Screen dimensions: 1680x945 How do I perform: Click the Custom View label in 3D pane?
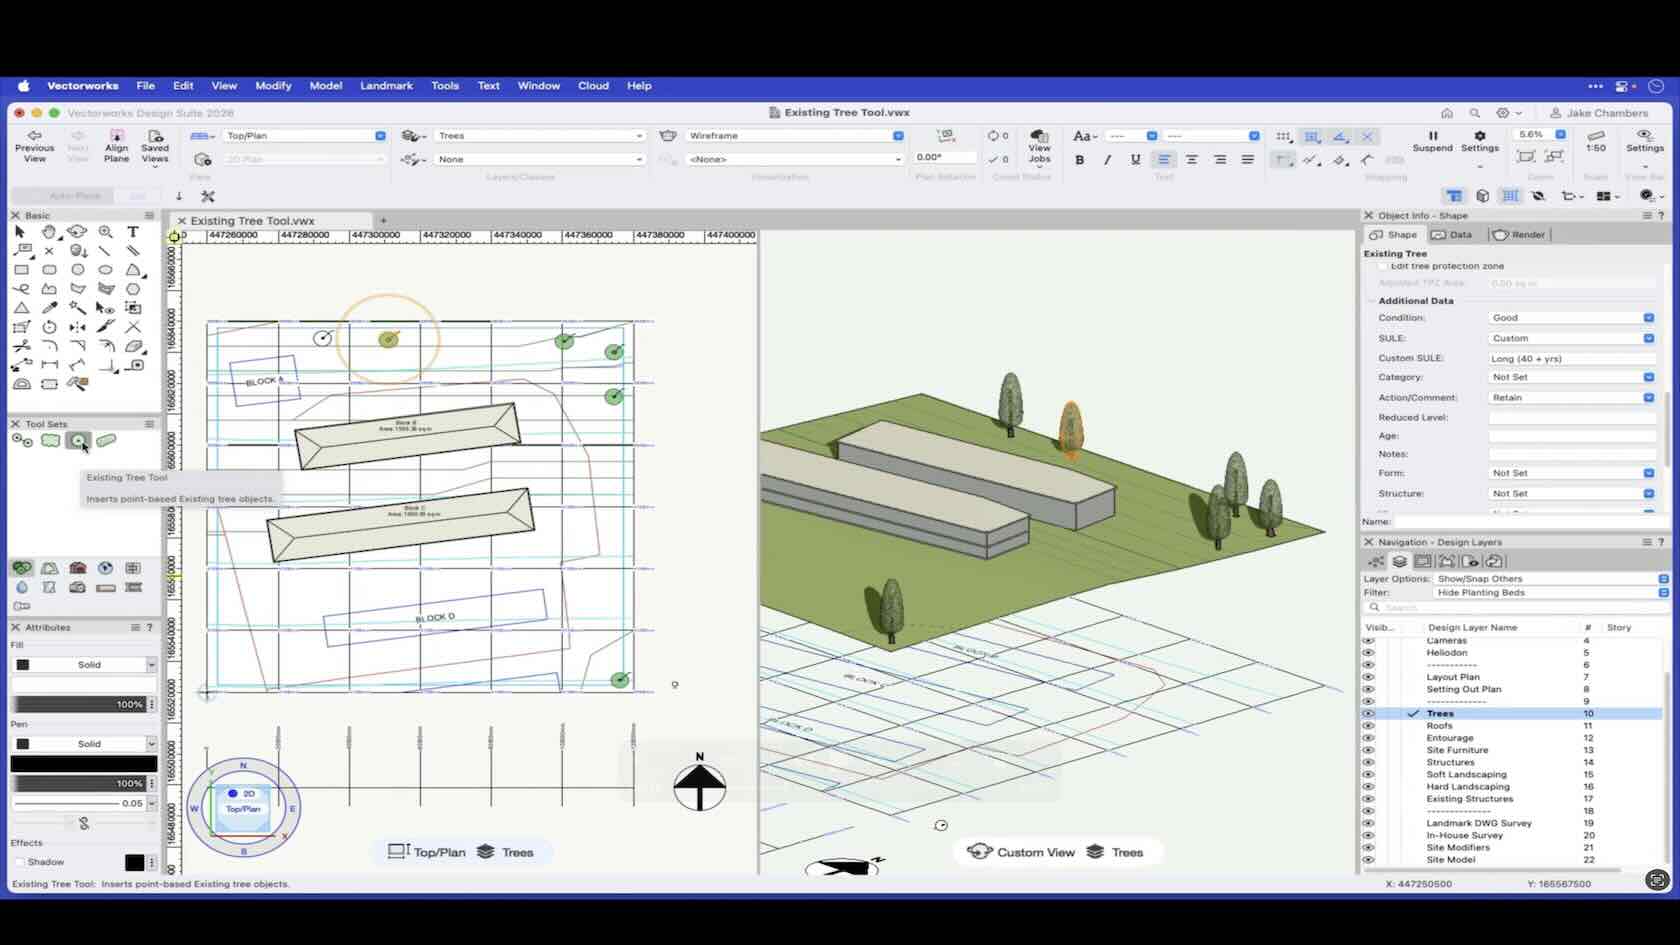1035,853
